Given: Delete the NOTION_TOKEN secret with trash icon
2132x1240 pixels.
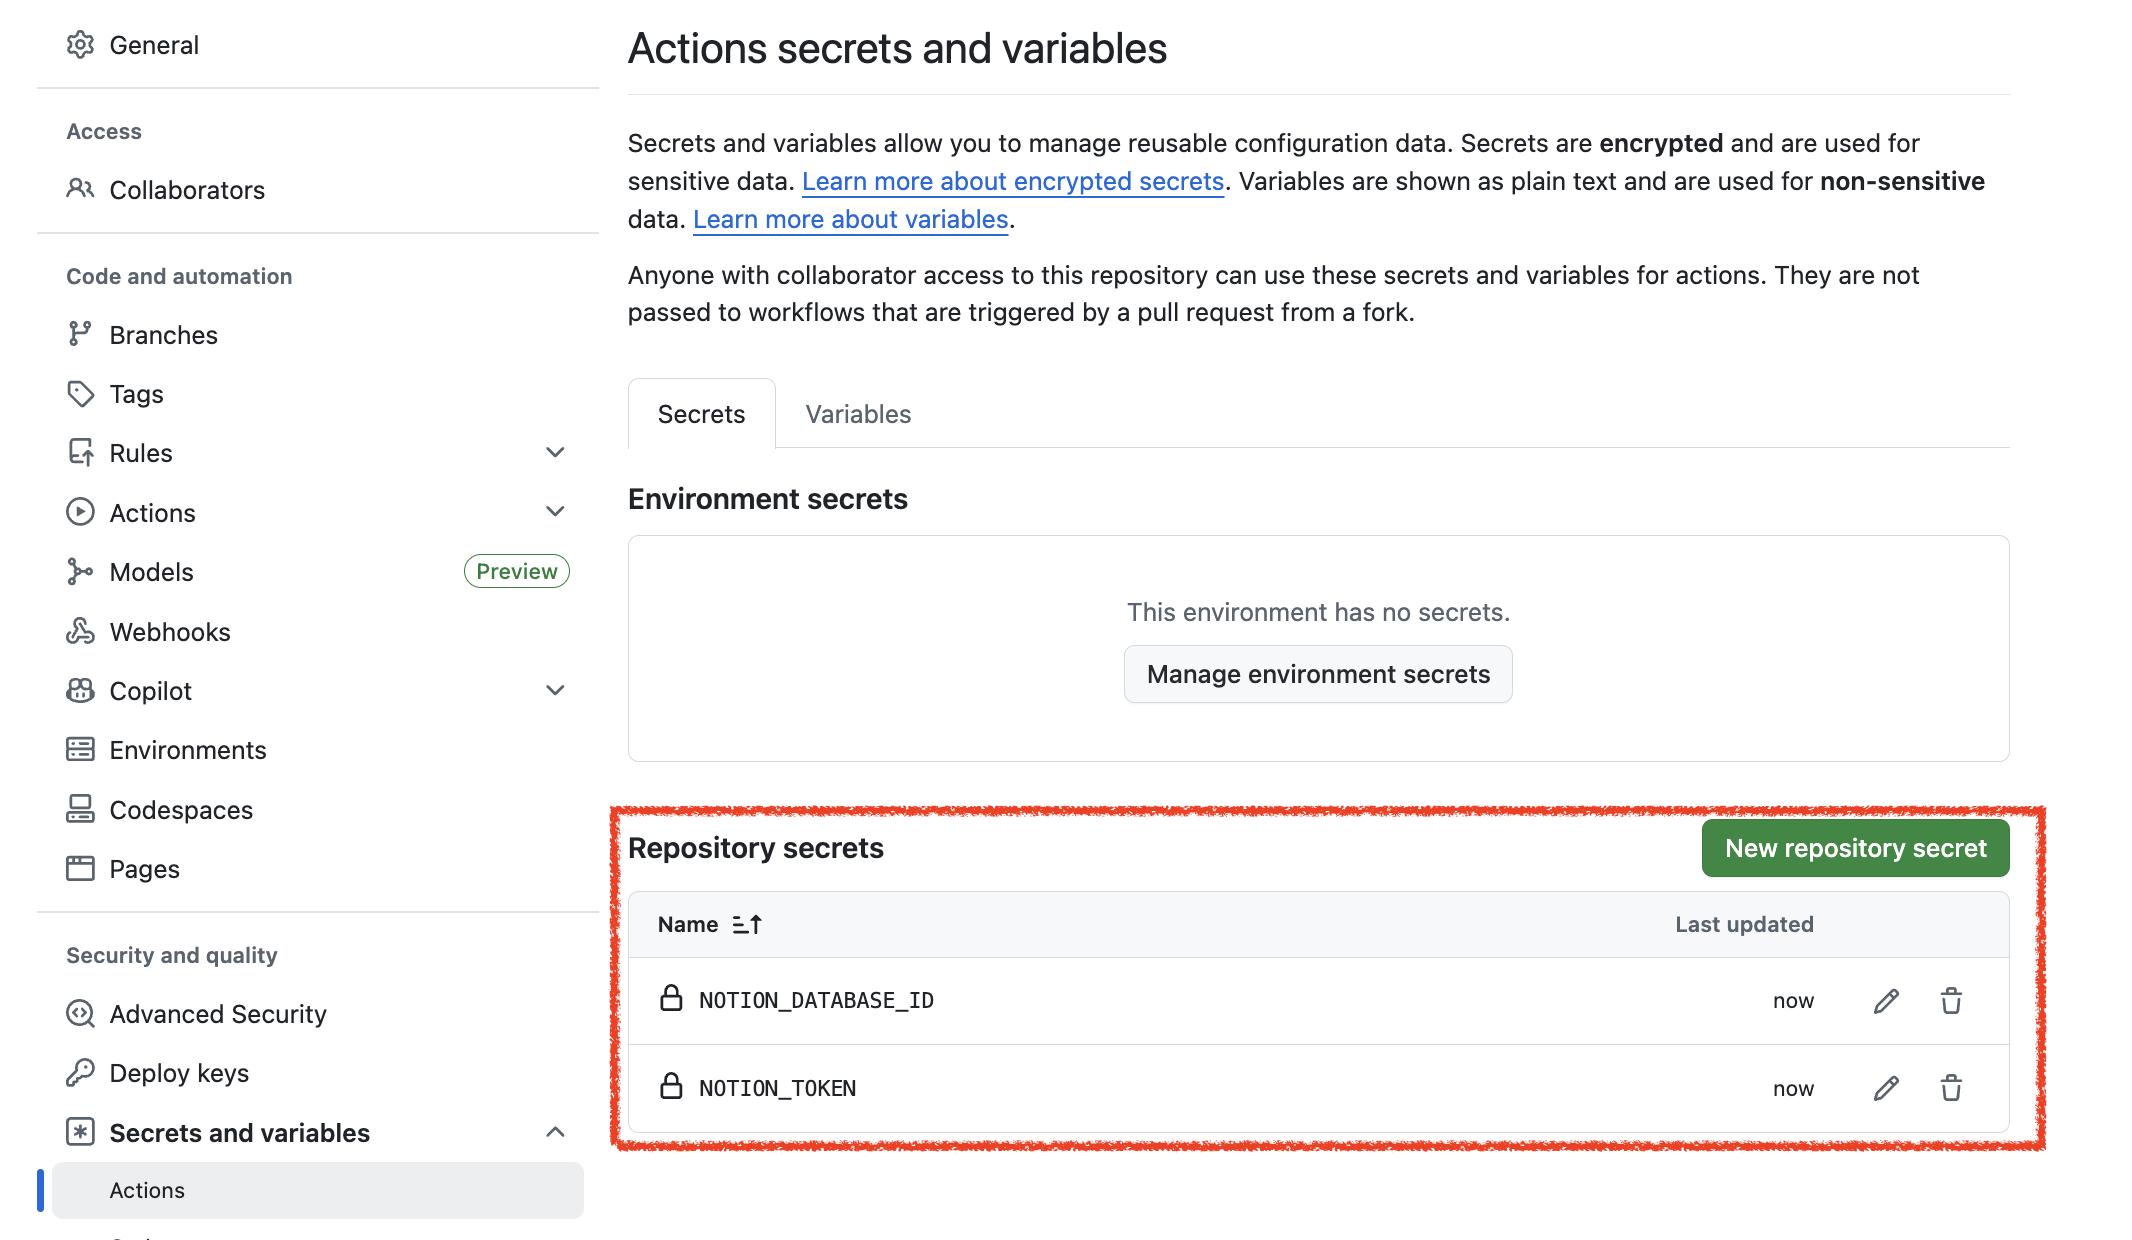Looking at the screenshot, I should click(1951, 1088).
